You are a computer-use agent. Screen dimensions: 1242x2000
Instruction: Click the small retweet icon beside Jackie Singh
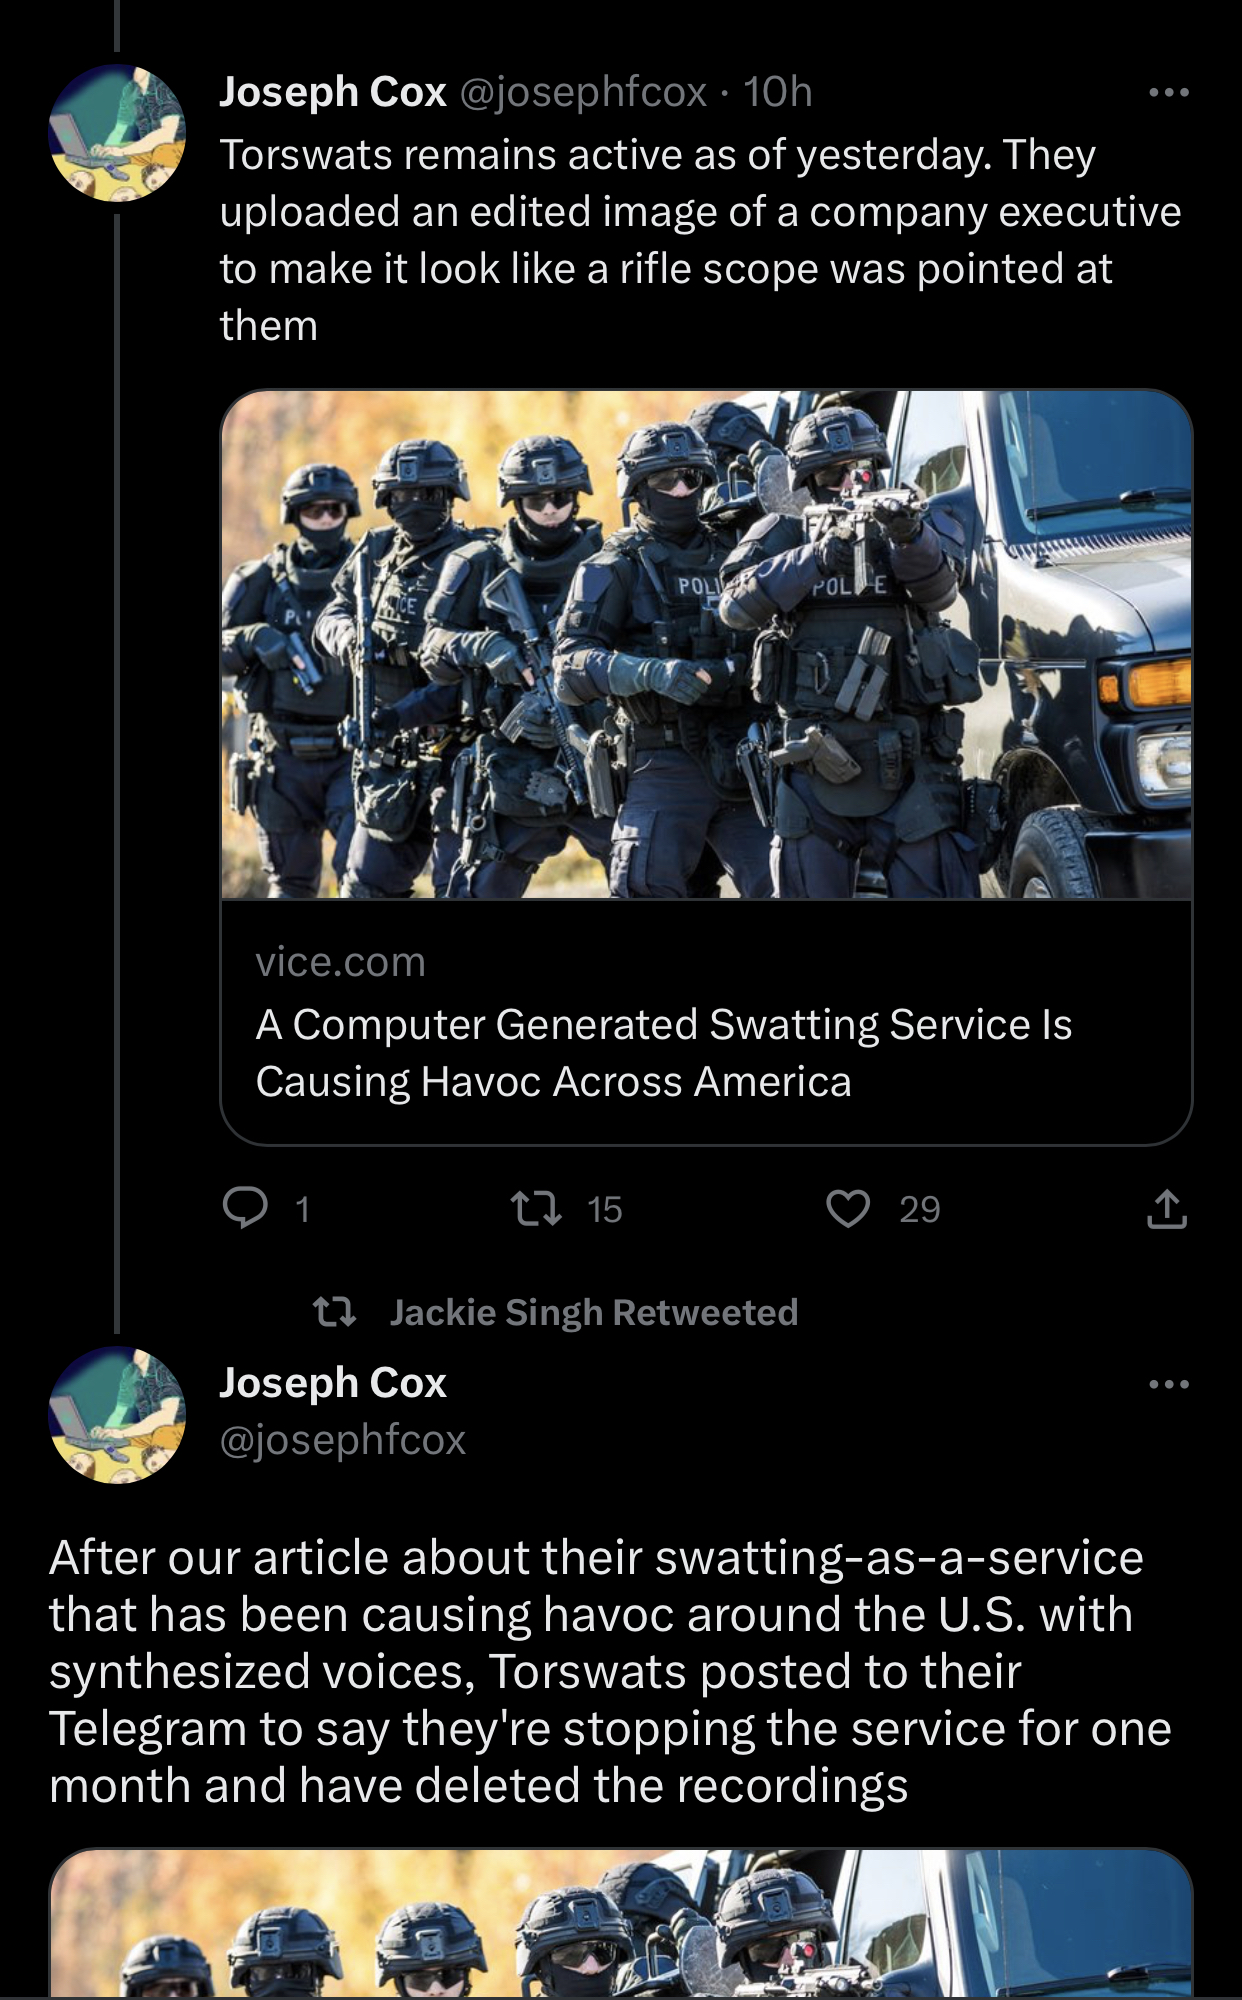click(x=334, y=1312)
